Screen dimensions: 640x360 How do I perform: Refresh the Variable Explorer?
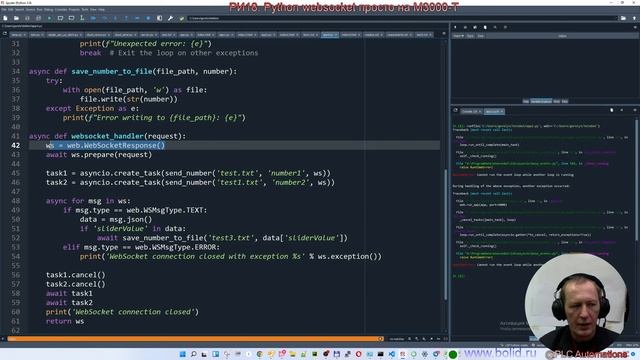pyautogui.click(x=505, y=27)
